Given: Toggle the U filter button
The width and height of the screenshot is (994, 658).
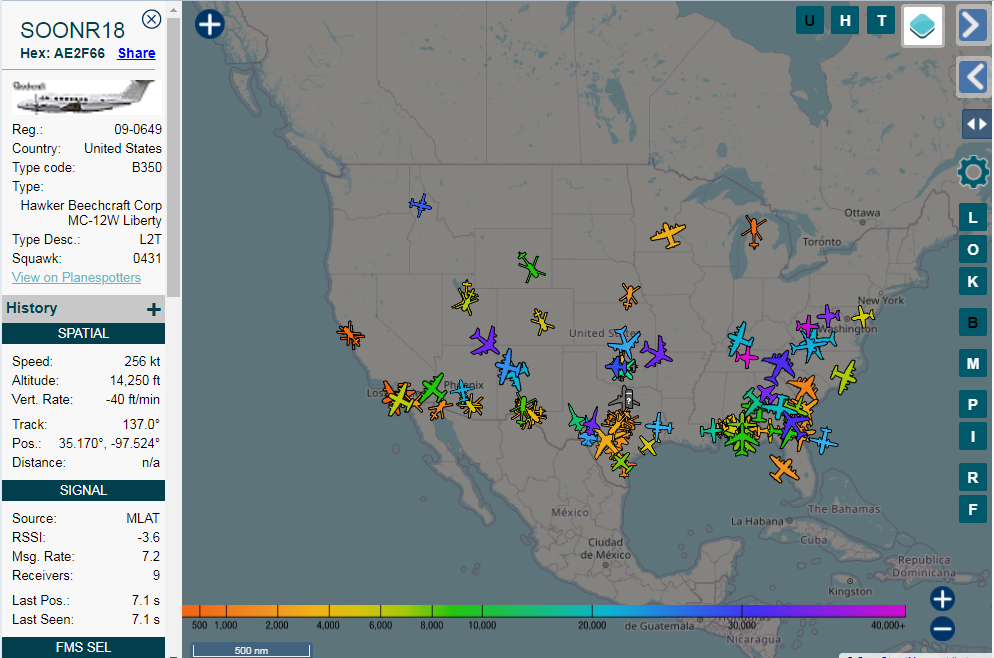Looking at the screenshot, I should 810,21.
